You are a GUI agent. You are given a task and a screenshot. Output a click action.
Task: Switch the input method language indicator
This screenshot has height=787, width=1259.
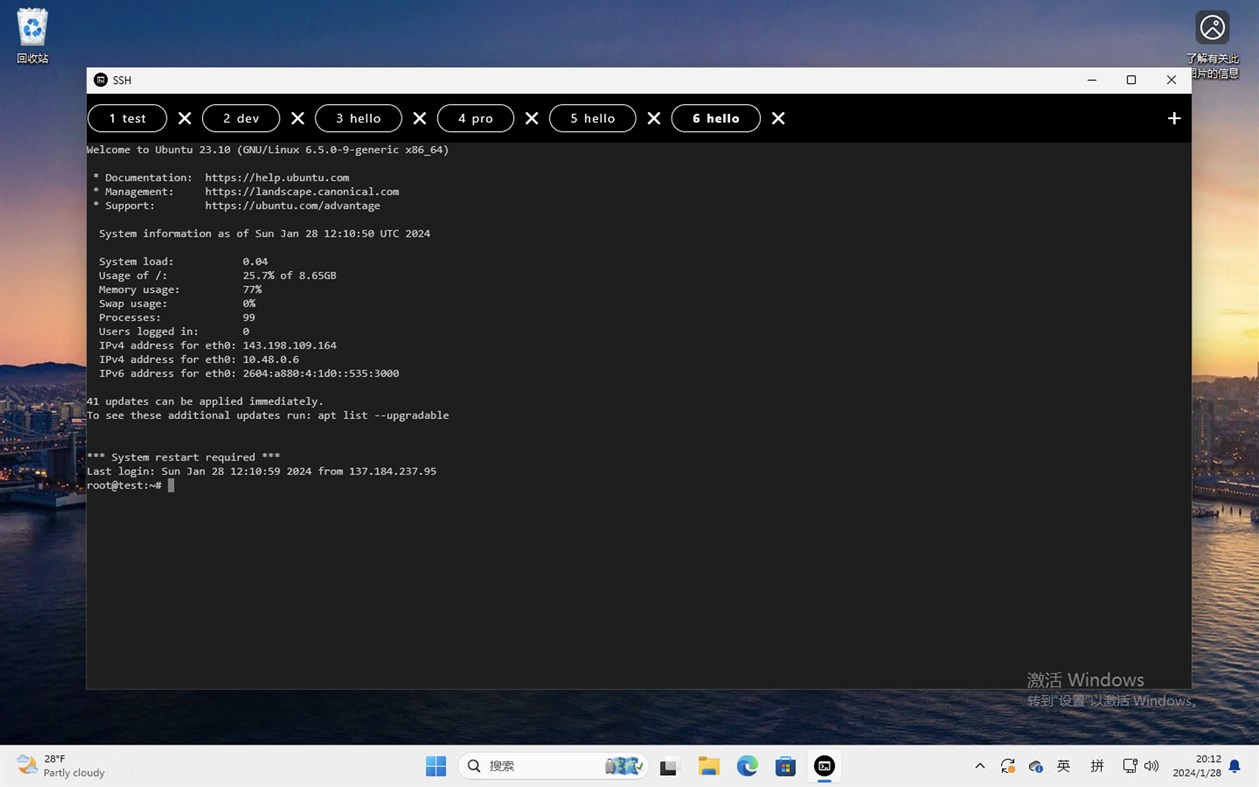[1064, 766]
